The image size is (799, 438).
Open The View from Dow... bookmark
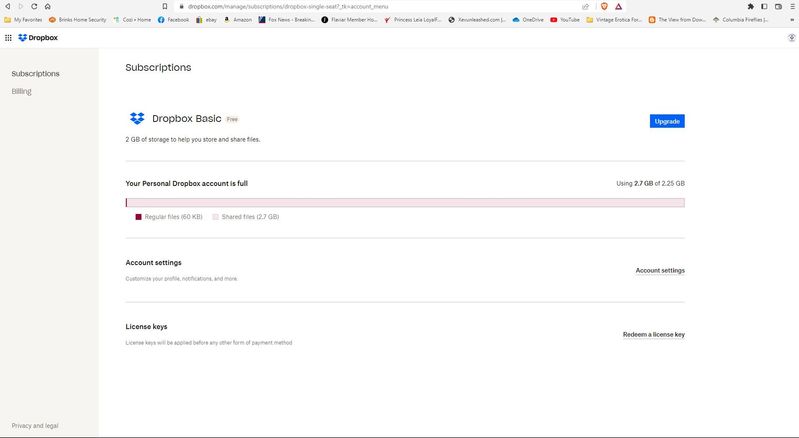677,20
